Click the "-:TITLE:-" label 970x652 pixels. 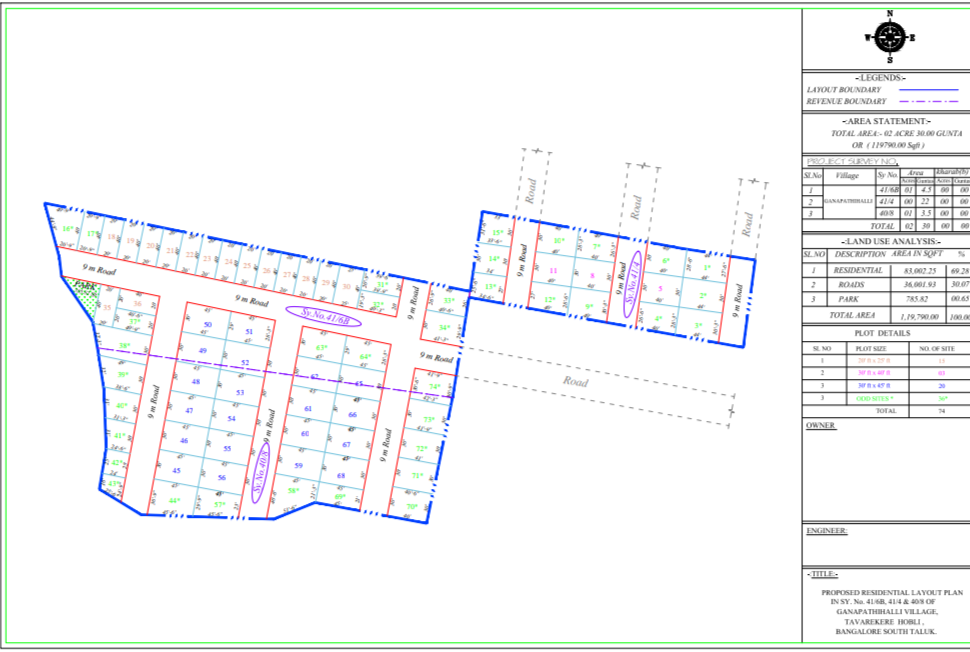[x=823, y=574]
